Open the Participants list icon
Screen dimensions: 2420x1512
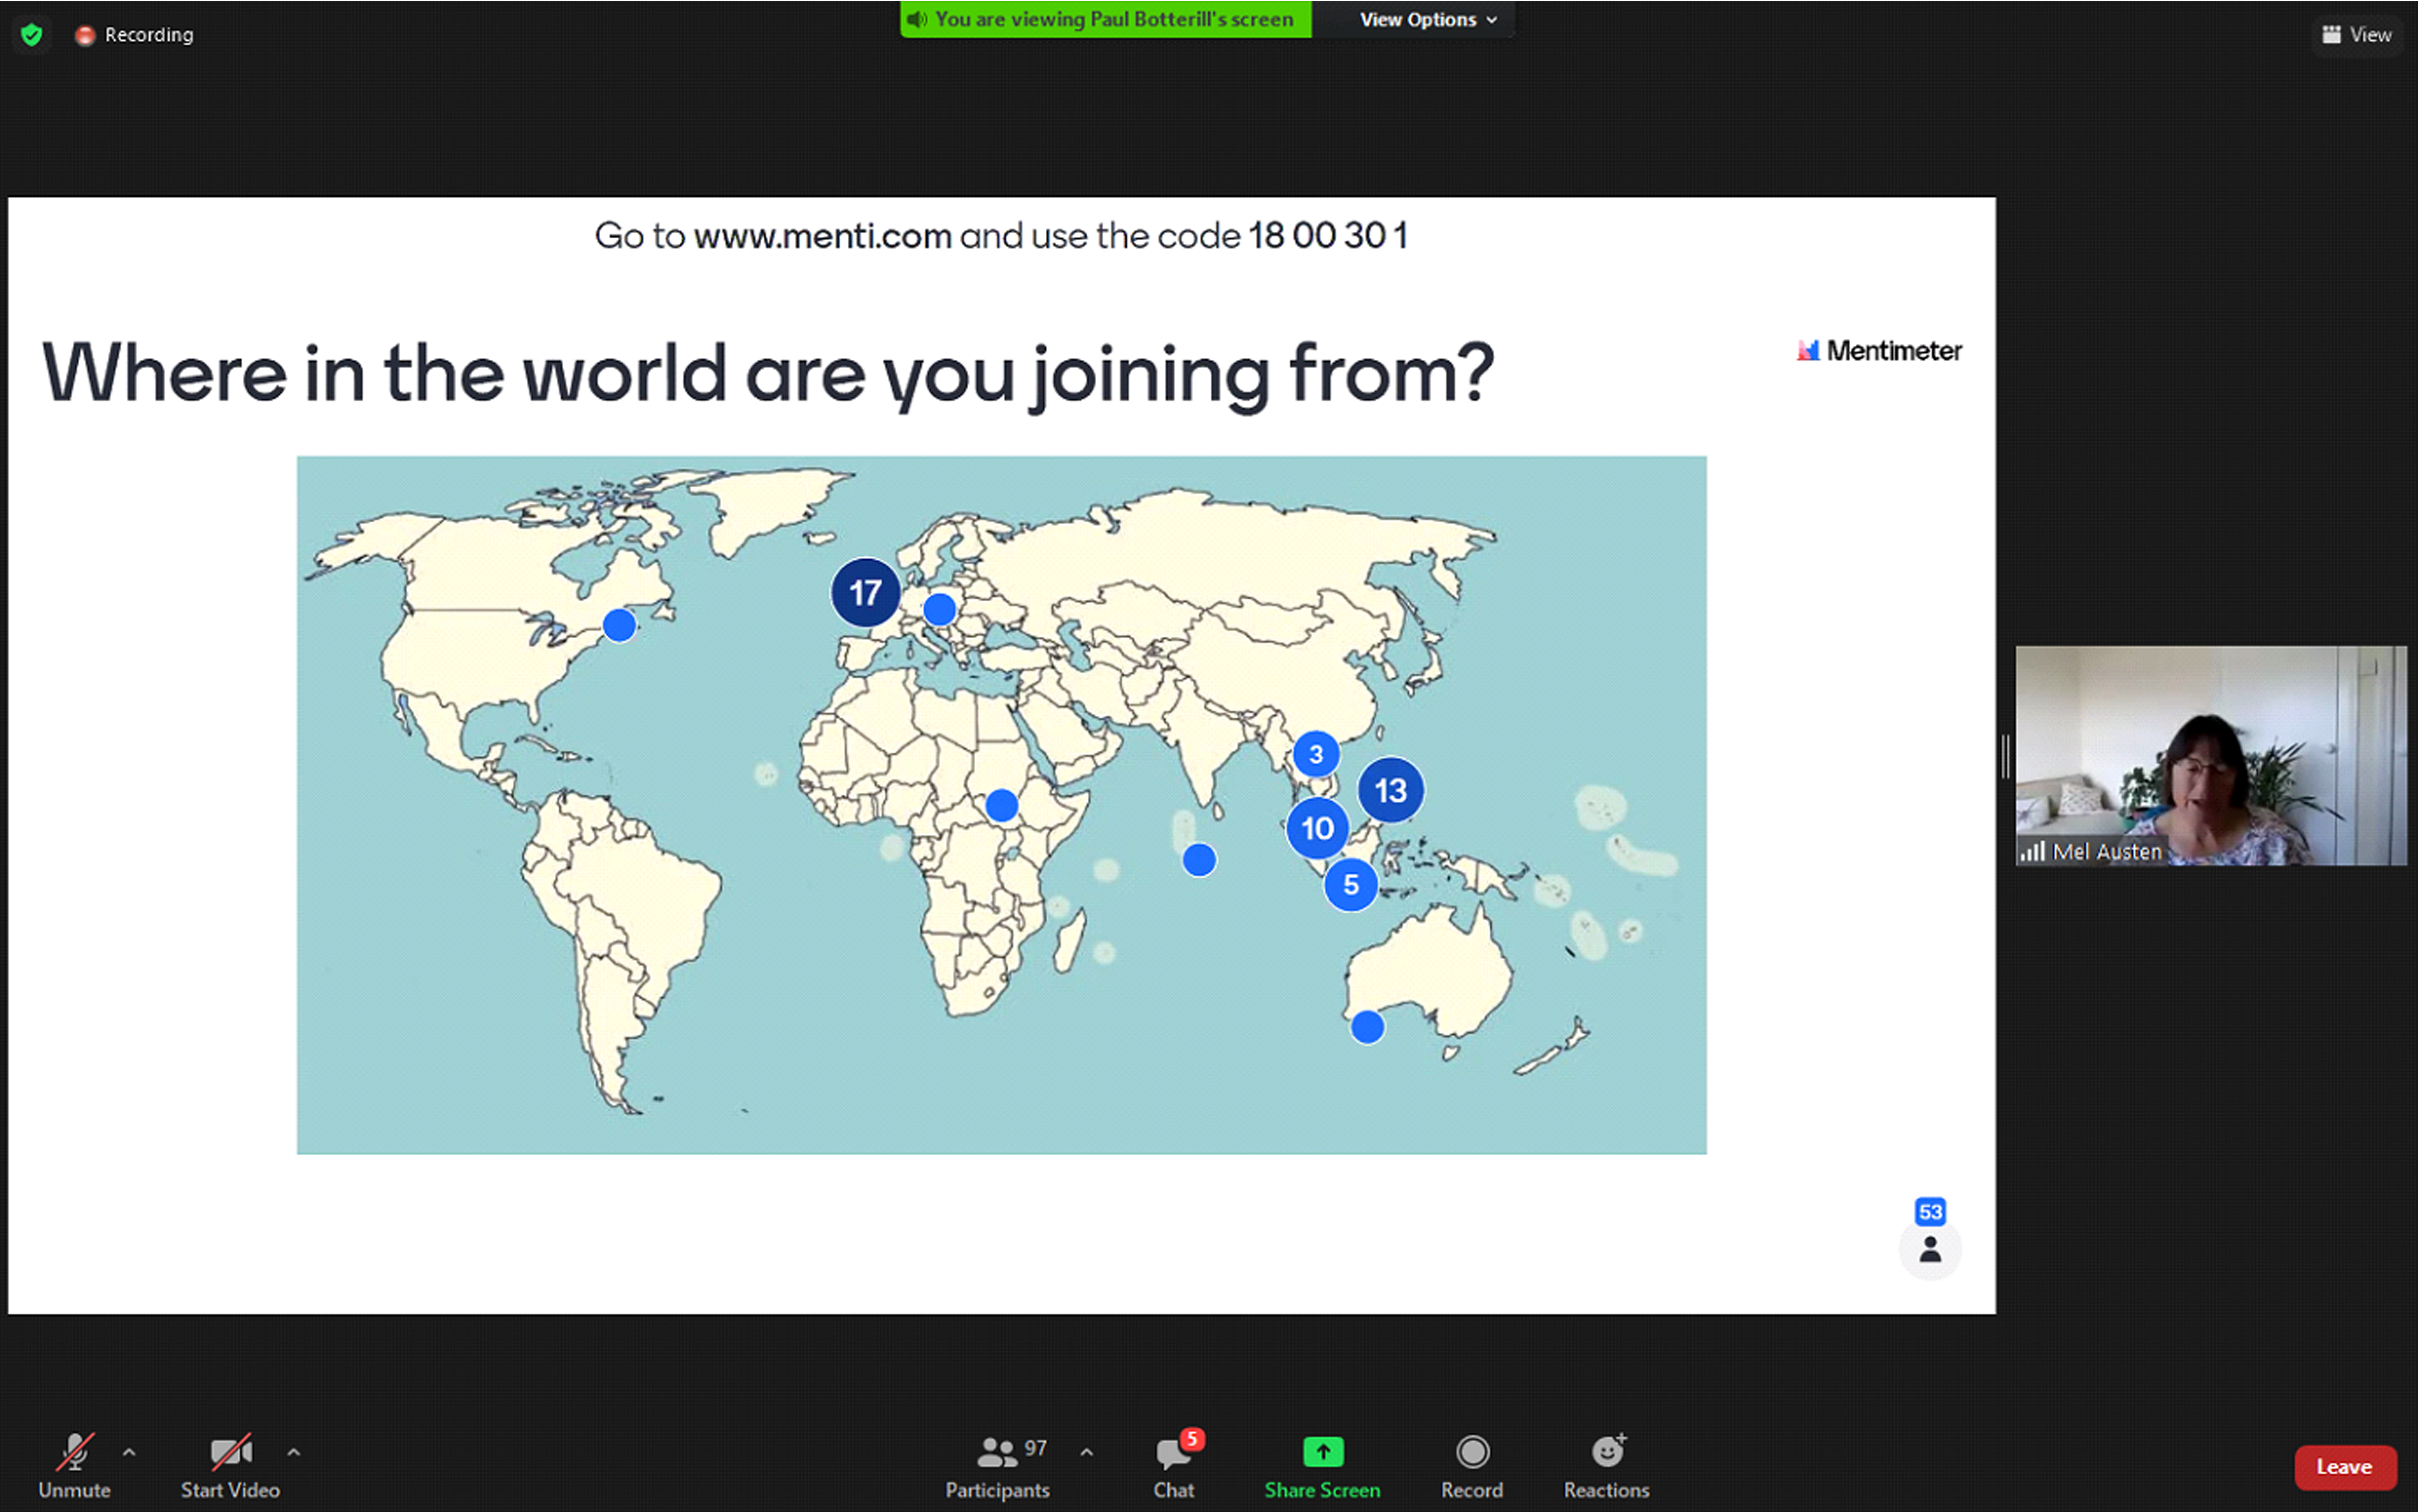click(x=997, y=1452)
